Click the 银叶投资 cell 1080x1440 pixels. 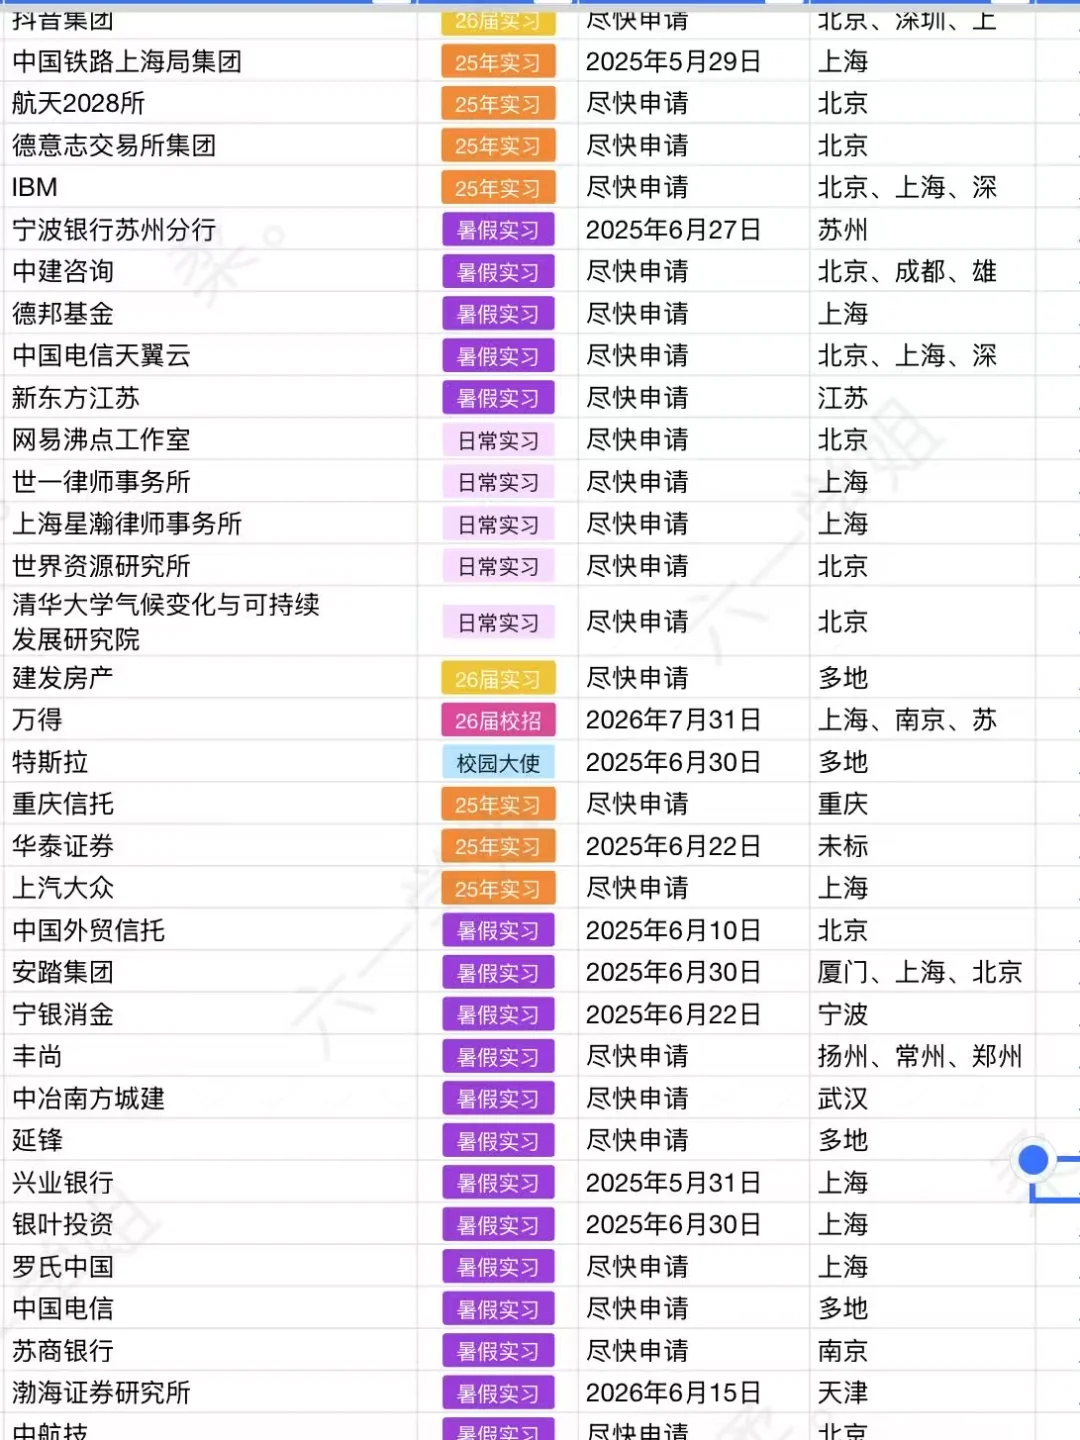coord(210,1224)
